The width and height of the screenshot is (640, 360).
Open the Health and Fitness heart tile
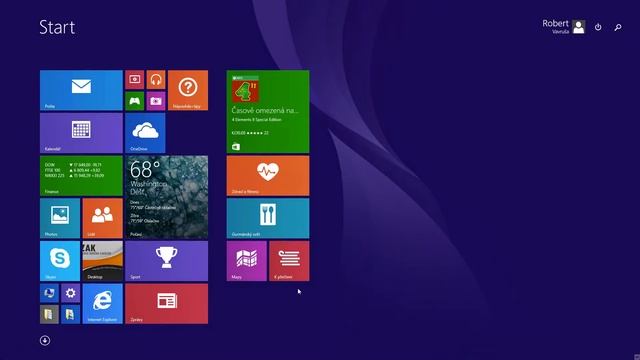point(268,176)
